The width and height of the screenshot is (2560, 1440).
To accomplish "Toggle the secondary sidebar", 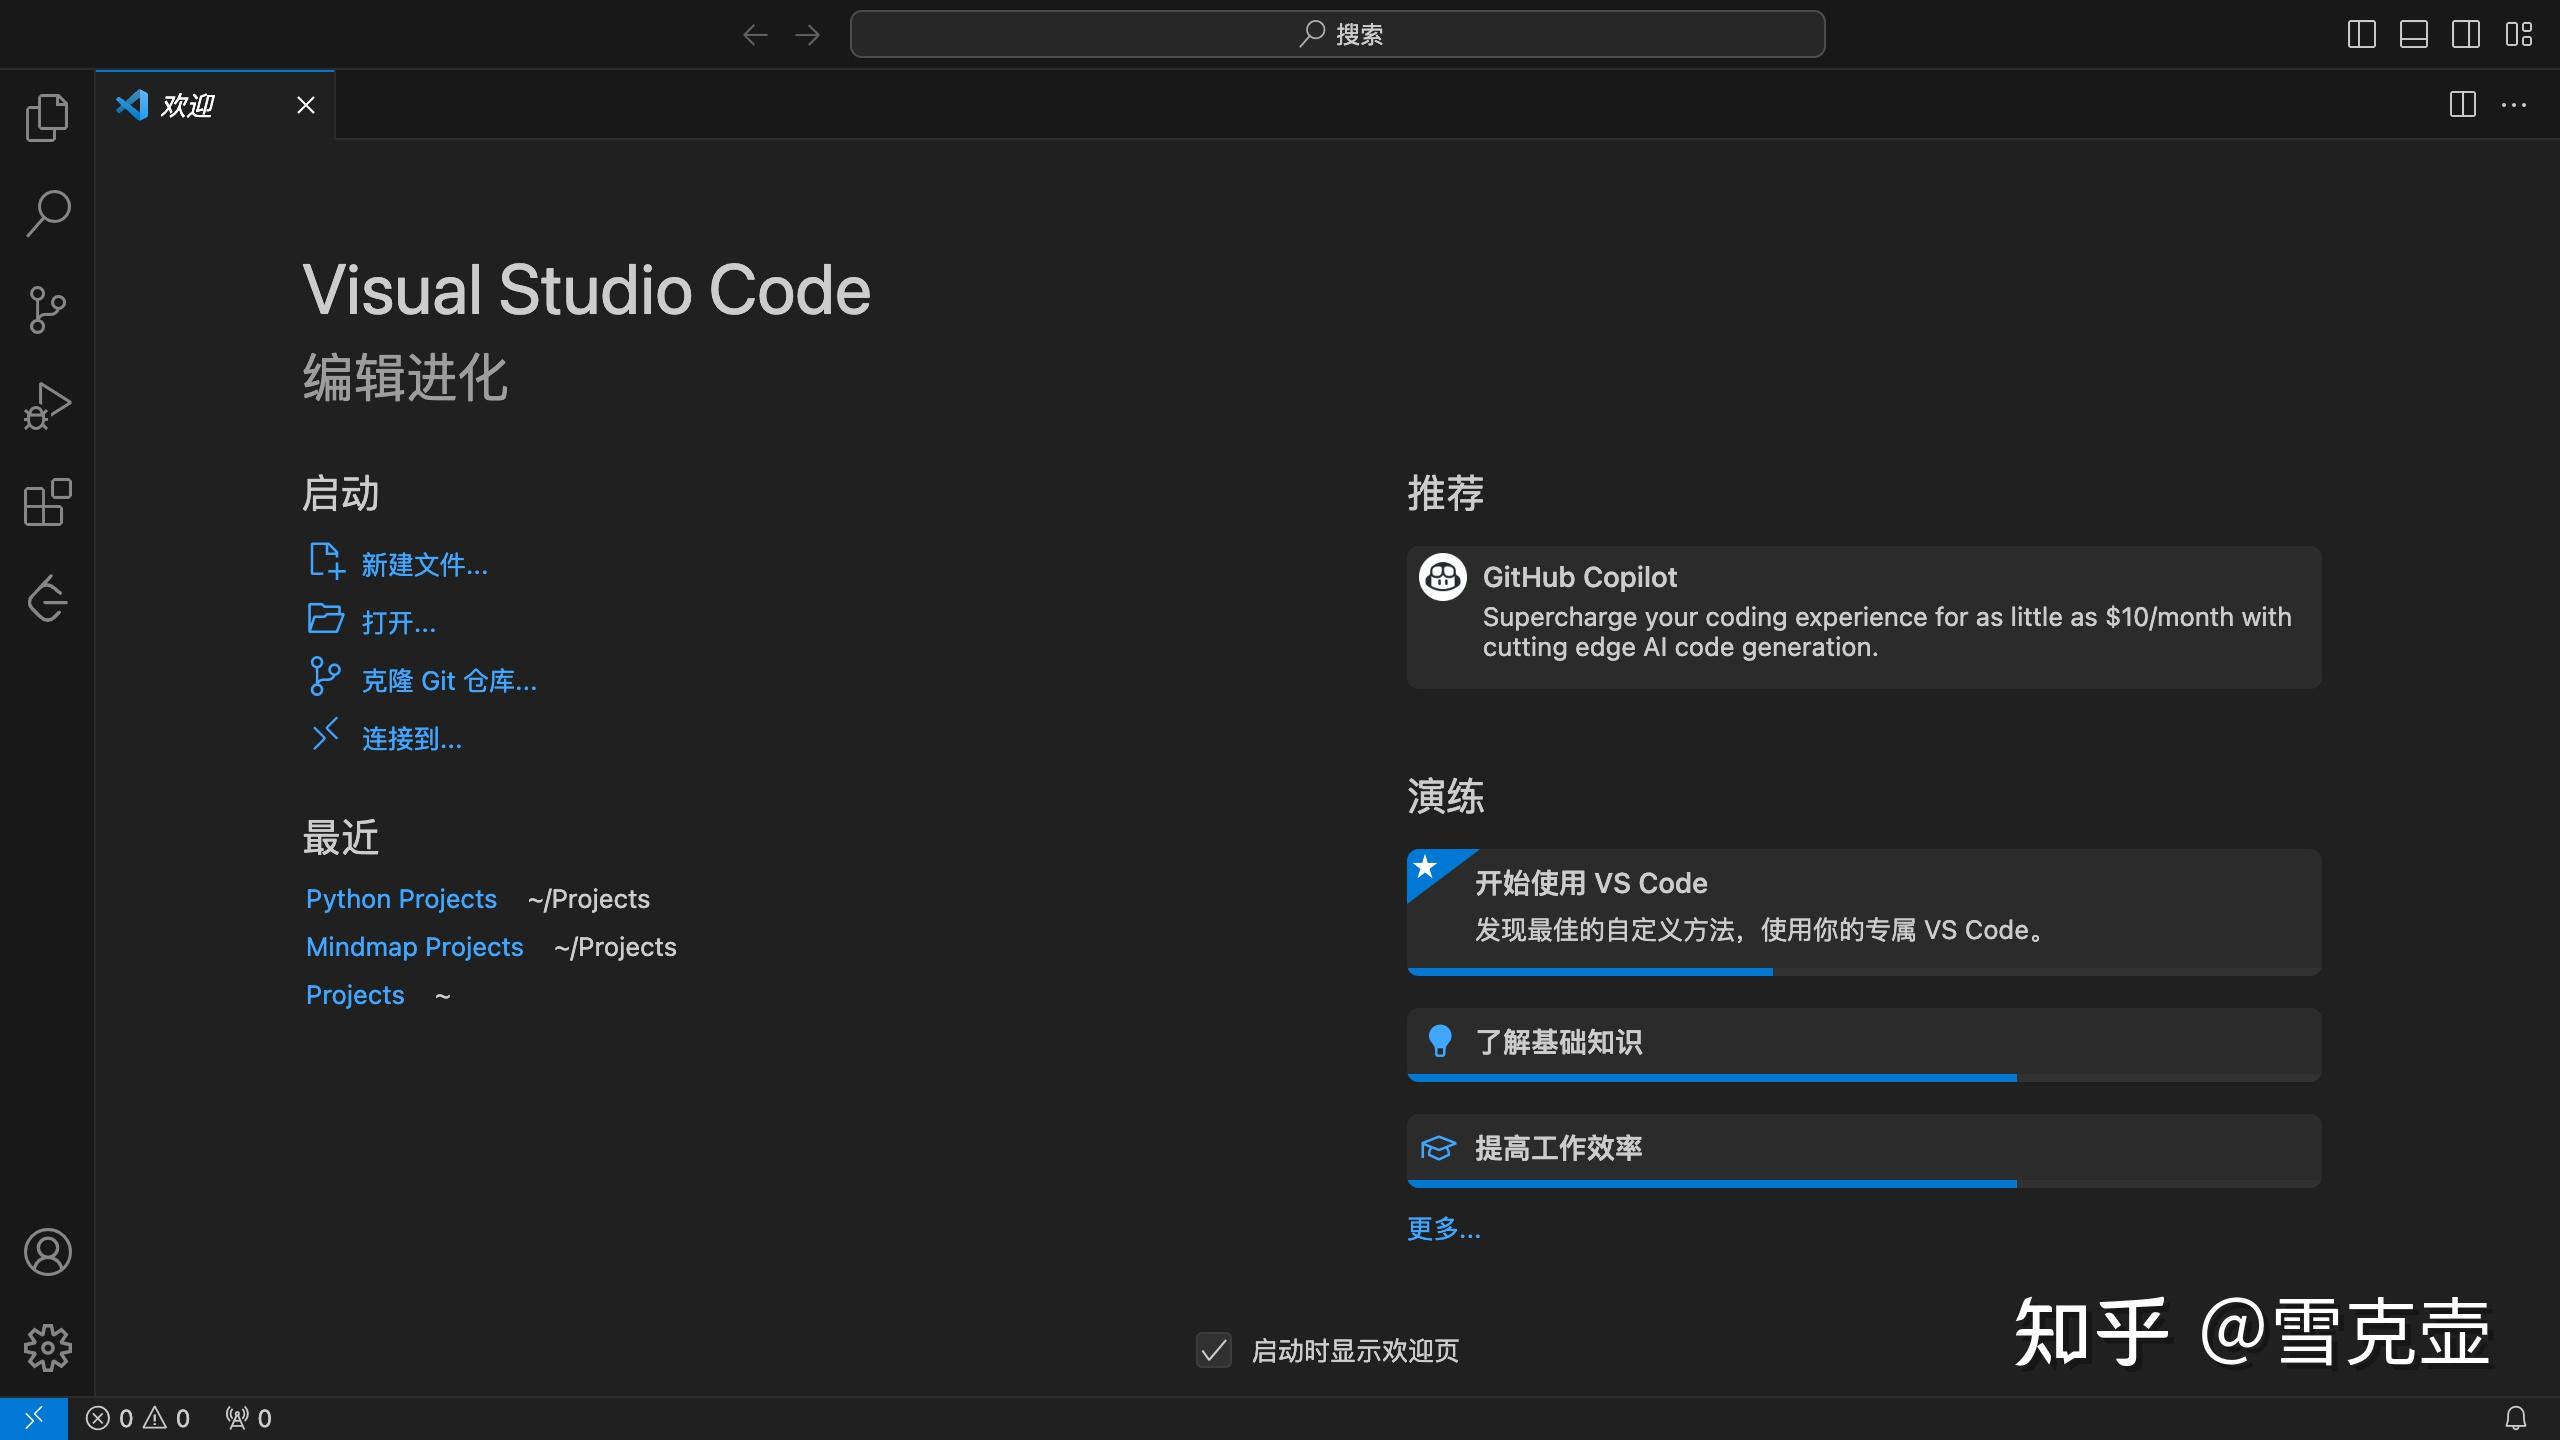I will pos(2466,33).
